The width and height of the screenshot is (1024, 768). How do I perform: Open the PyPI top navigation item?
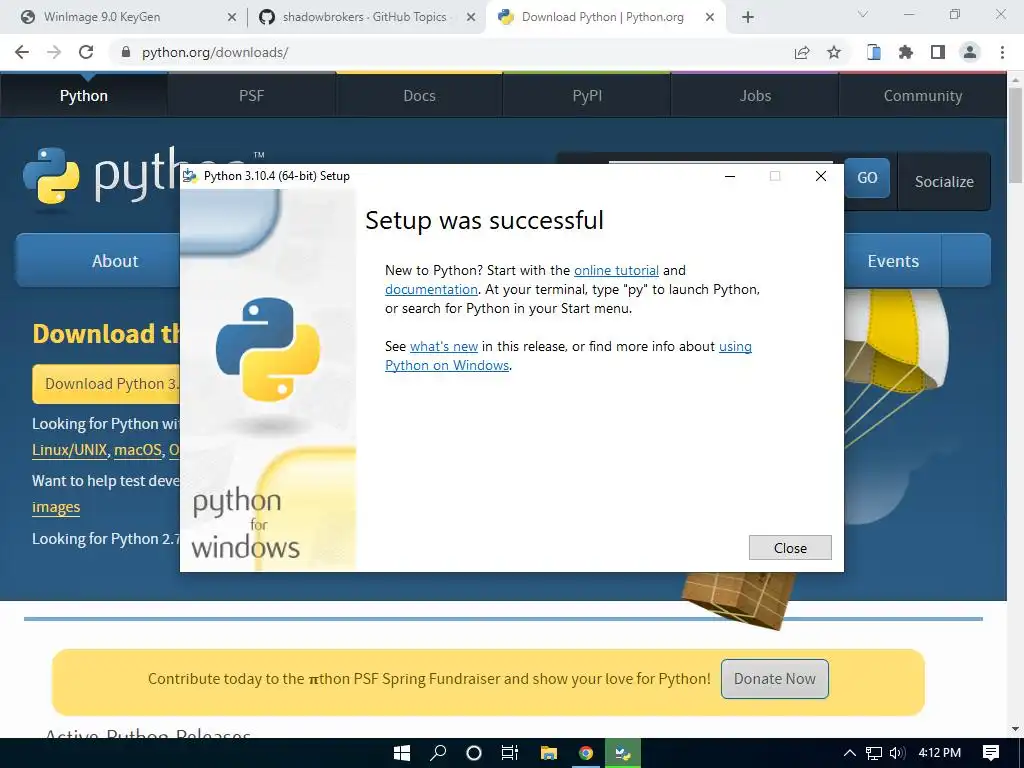(x=587, y=96)
